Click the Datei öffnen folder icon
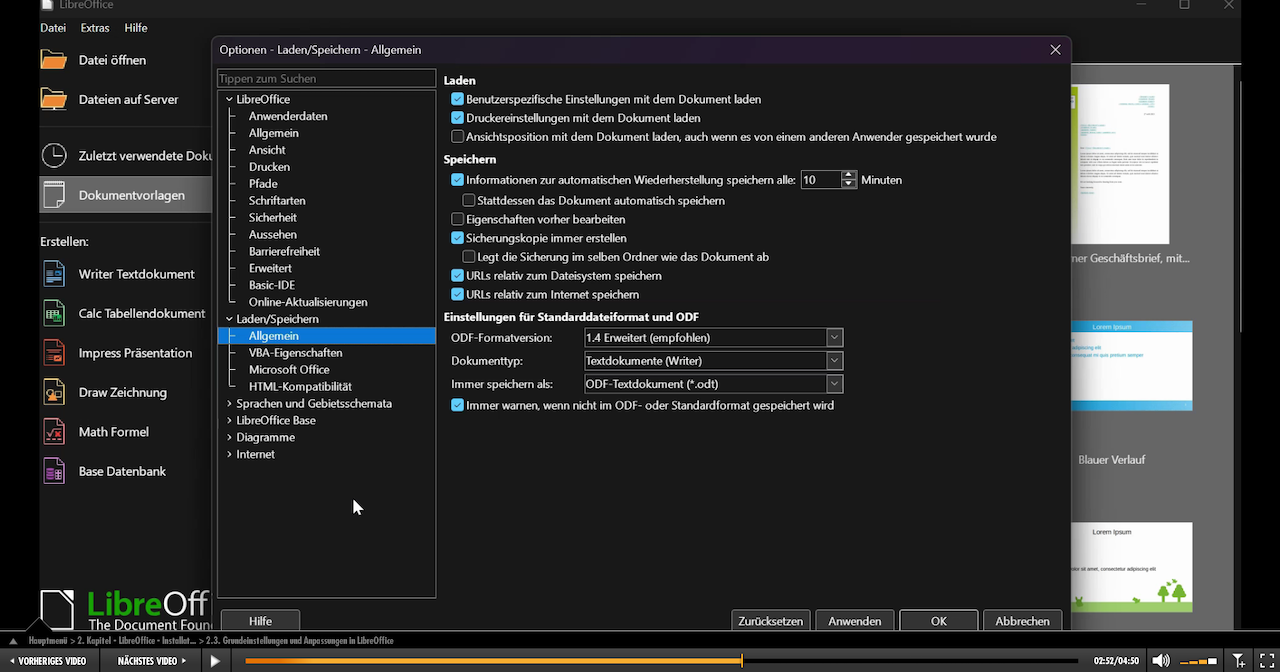The height and width of the screenshot is (672, 1280). 53,59
